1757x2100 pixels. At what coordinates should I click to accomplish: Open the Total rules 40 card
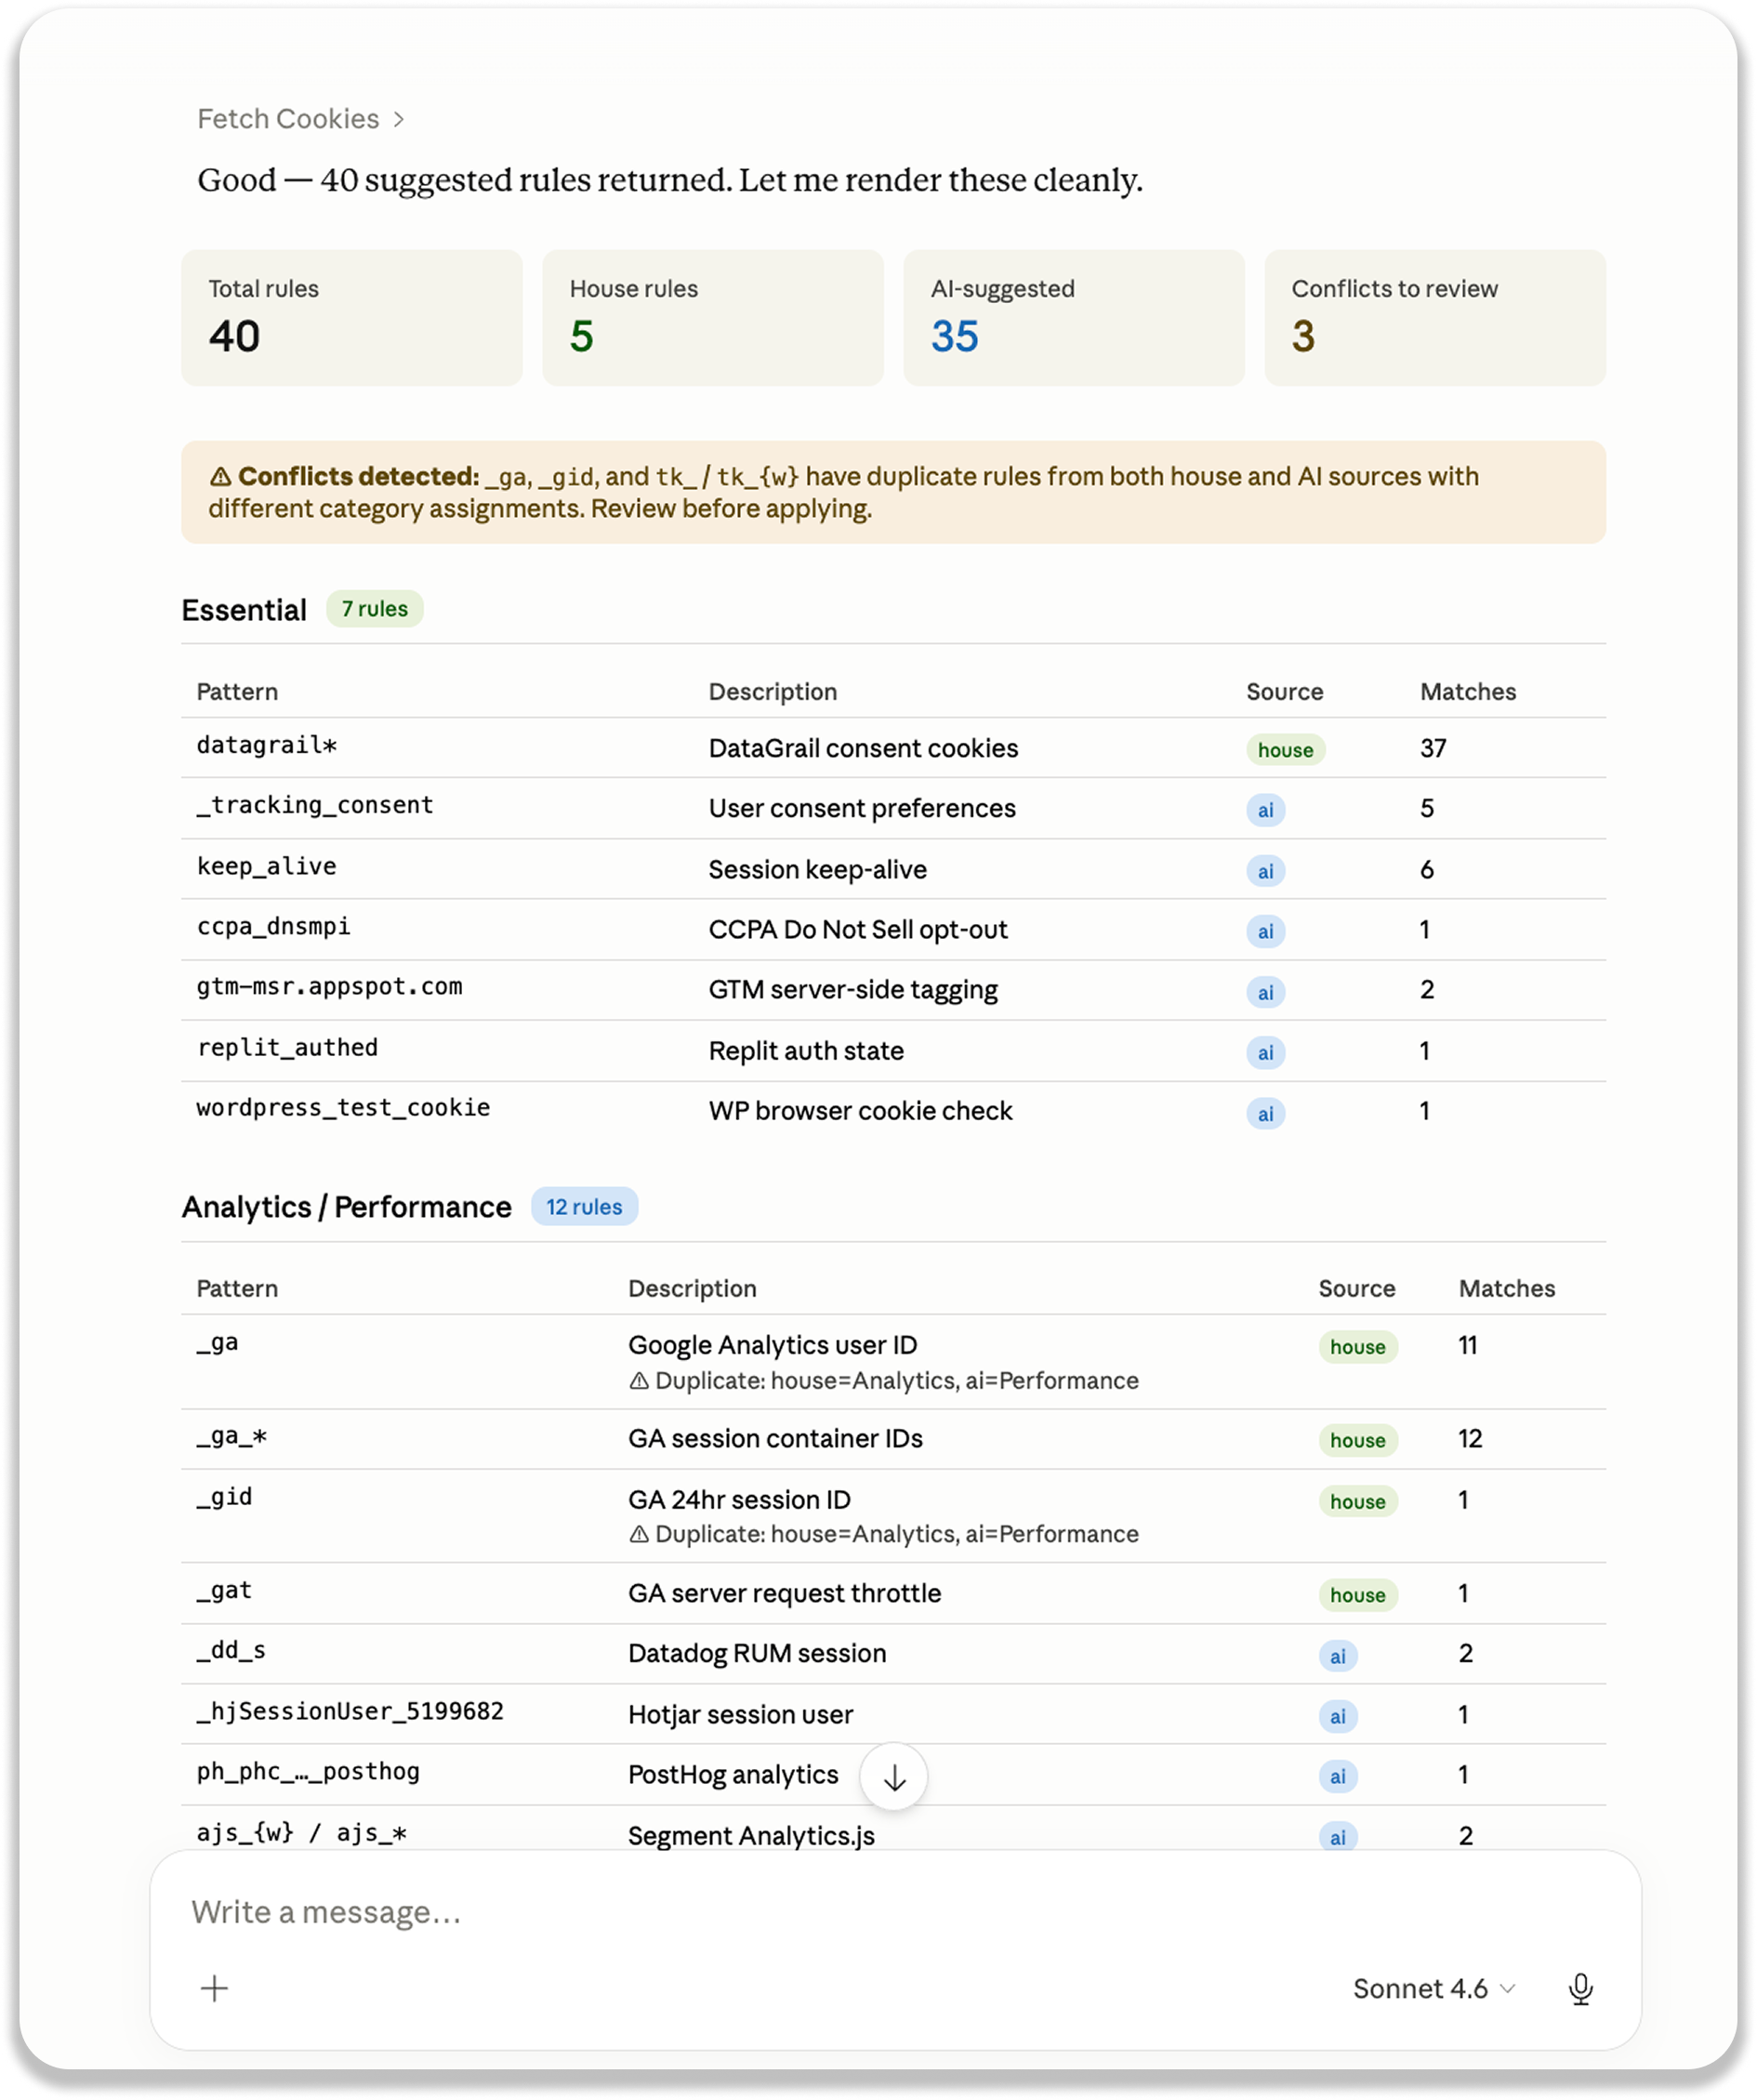click(x=352, y=318)
